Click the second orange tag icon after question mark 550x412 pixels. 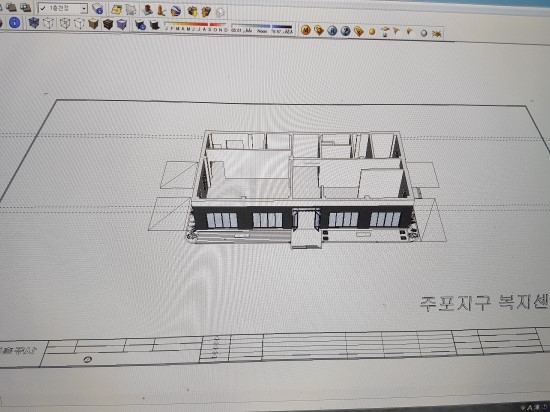tap(358, 32)
